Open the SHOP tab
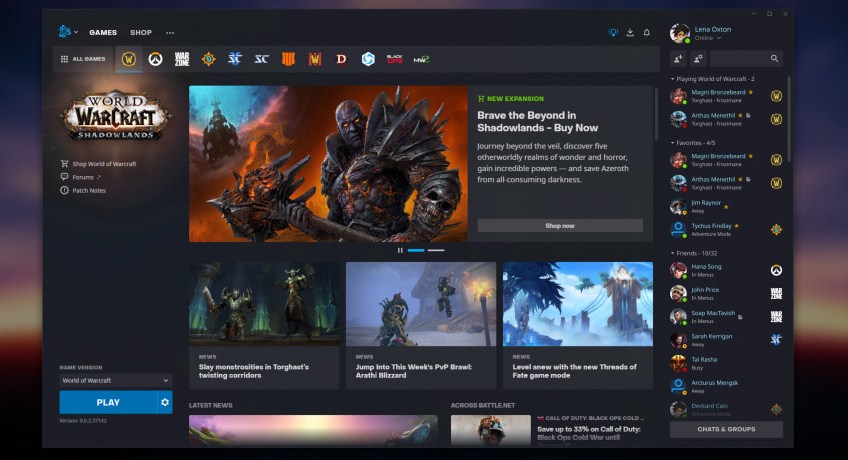 (141, 32)
